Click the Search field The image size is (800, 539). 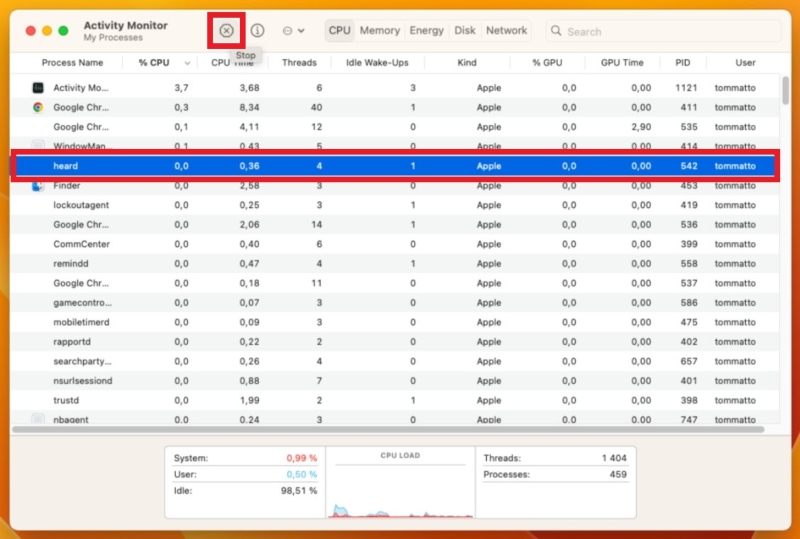click(x=663, y=31)
